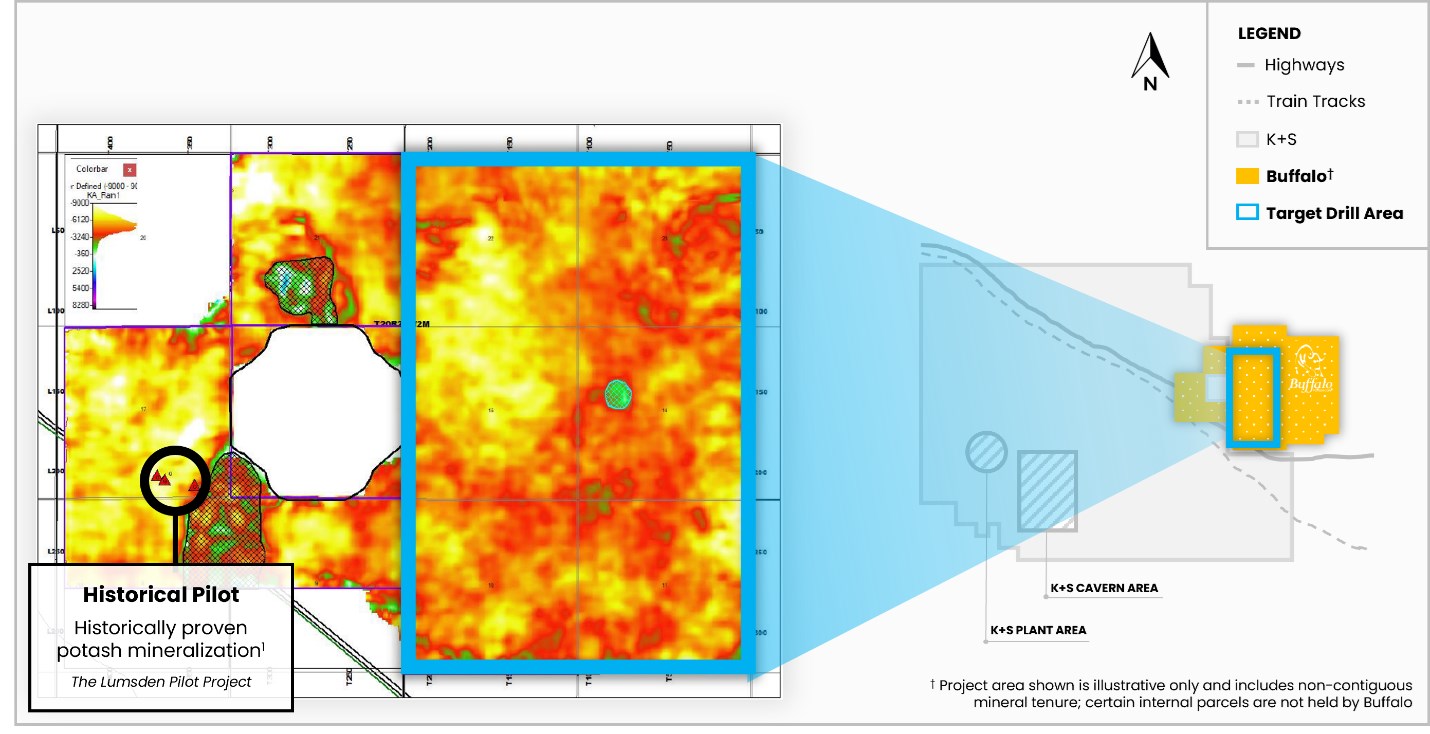Click the orange Buffalo legend swatch
The width and height of the screenshot is (1430, 734).
(1246, 176)
